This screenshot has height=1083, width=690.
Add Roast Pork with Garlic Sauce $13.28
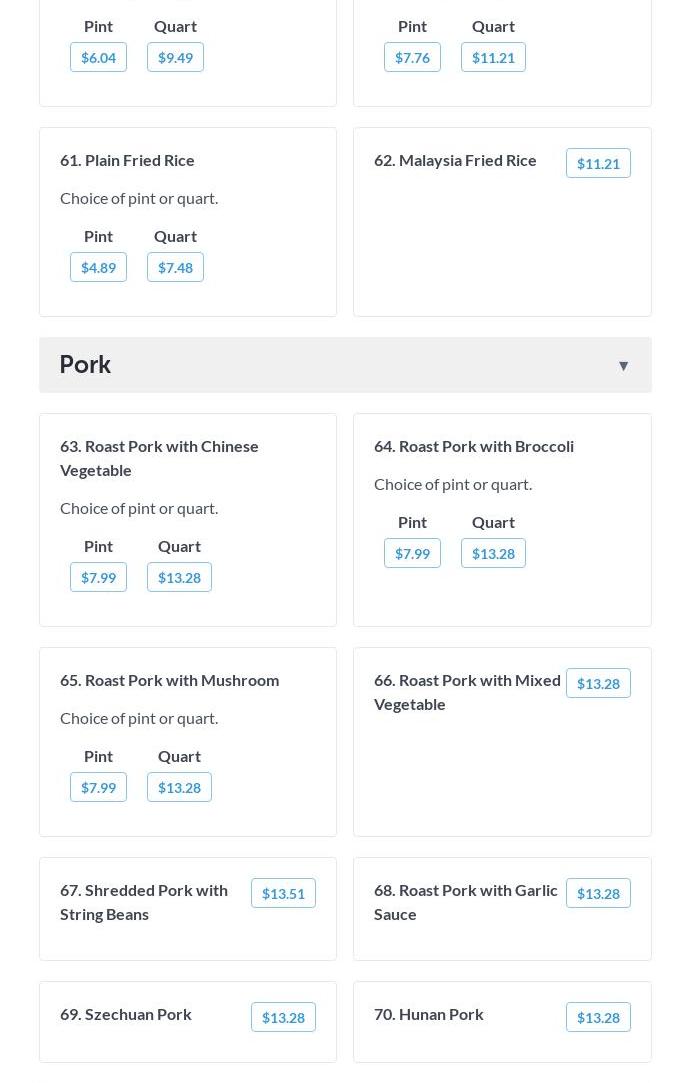click(x=598, y=893)
